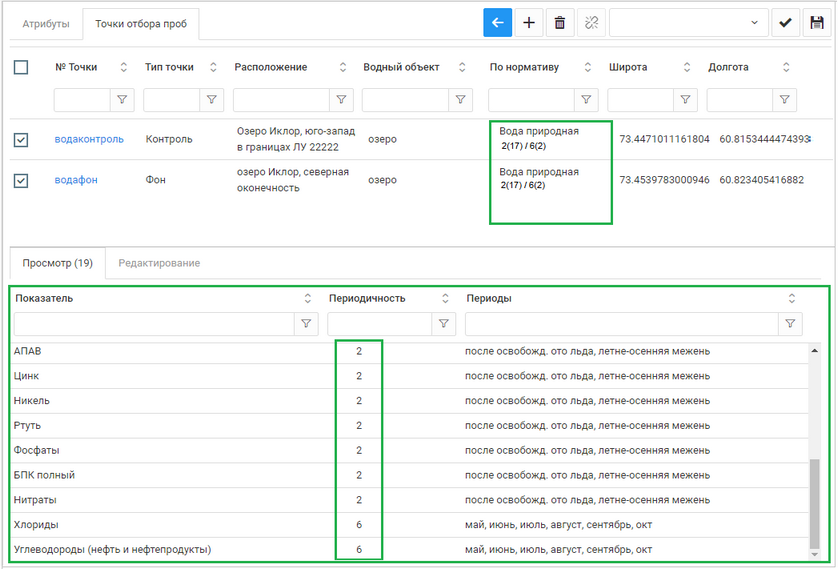Open filter icon for Показатель column
This screenshot has width=838, height=569.
(x=306, y=324)
